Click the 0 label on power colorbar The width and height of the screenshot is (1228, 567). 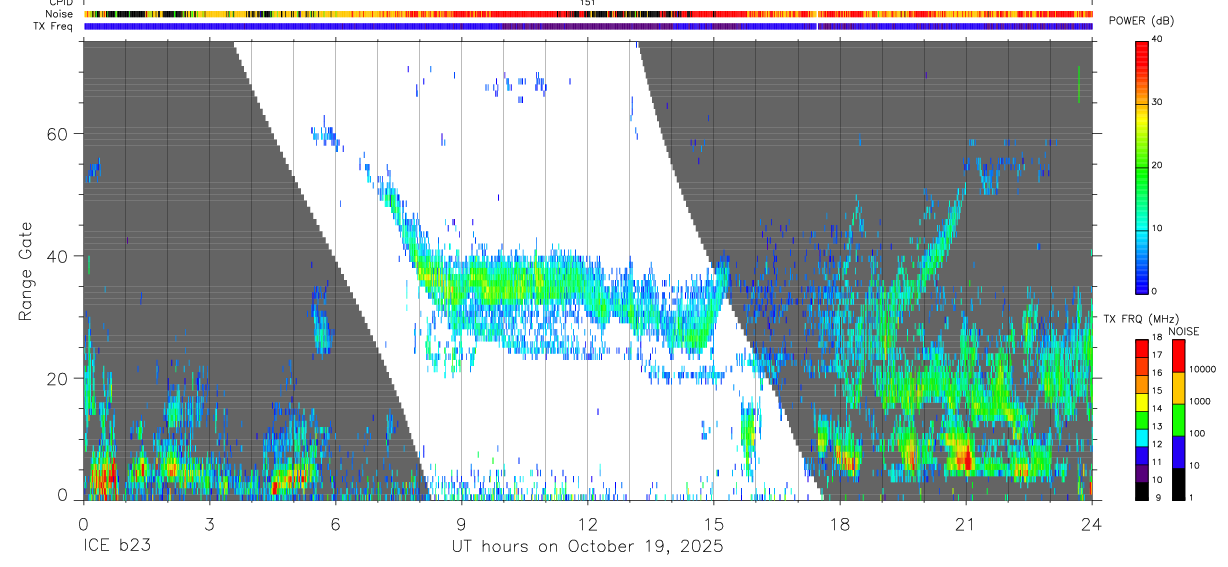(x=1154, y=291)
